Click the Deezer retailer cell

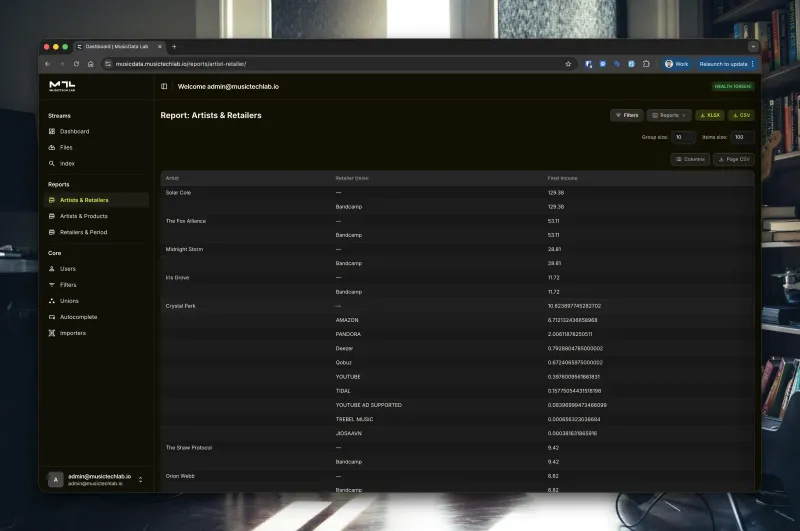(x=344, y=348)
